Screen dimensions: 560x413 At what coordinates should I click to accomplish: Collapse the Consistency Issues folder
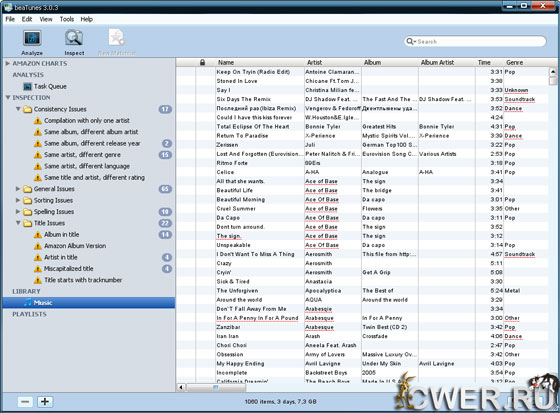pyautogui.click(x=18, y=109)
